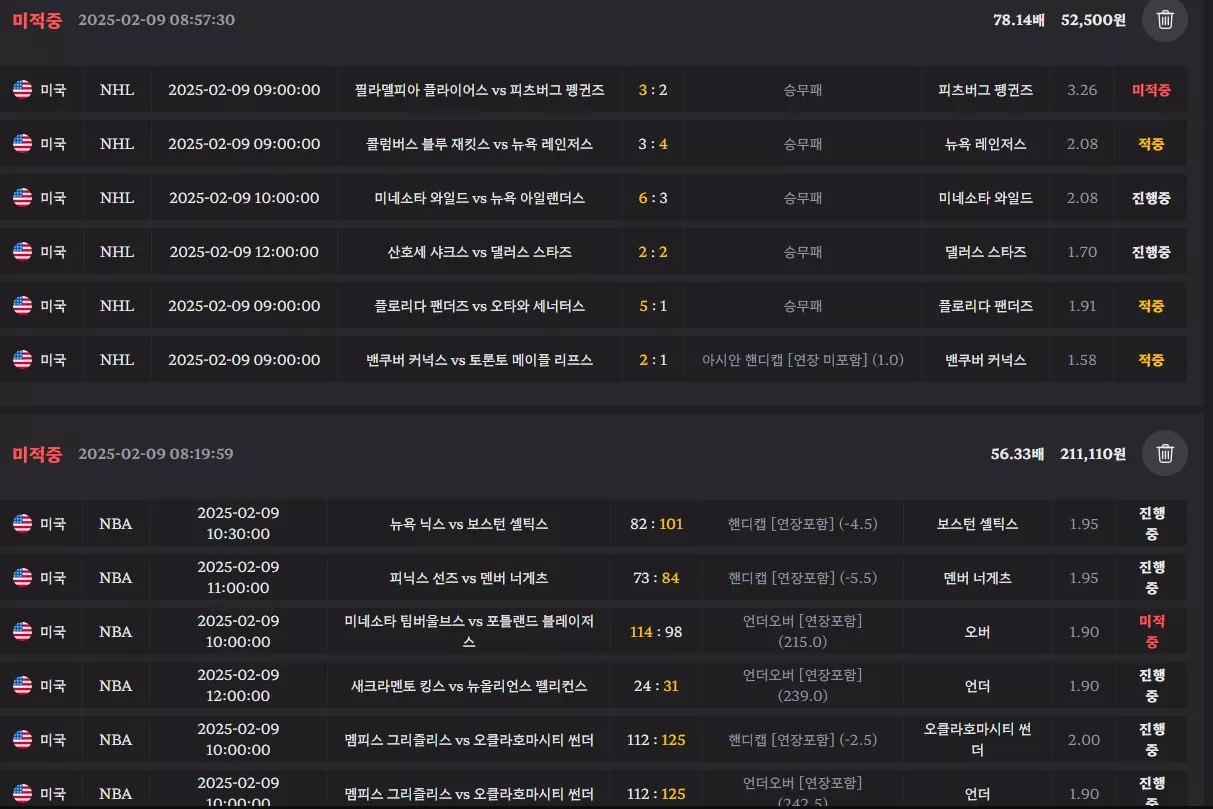Click US flag in Sacramento Kings row
1213x809 pixels.
pyautogui.click(x=23, y=686)
